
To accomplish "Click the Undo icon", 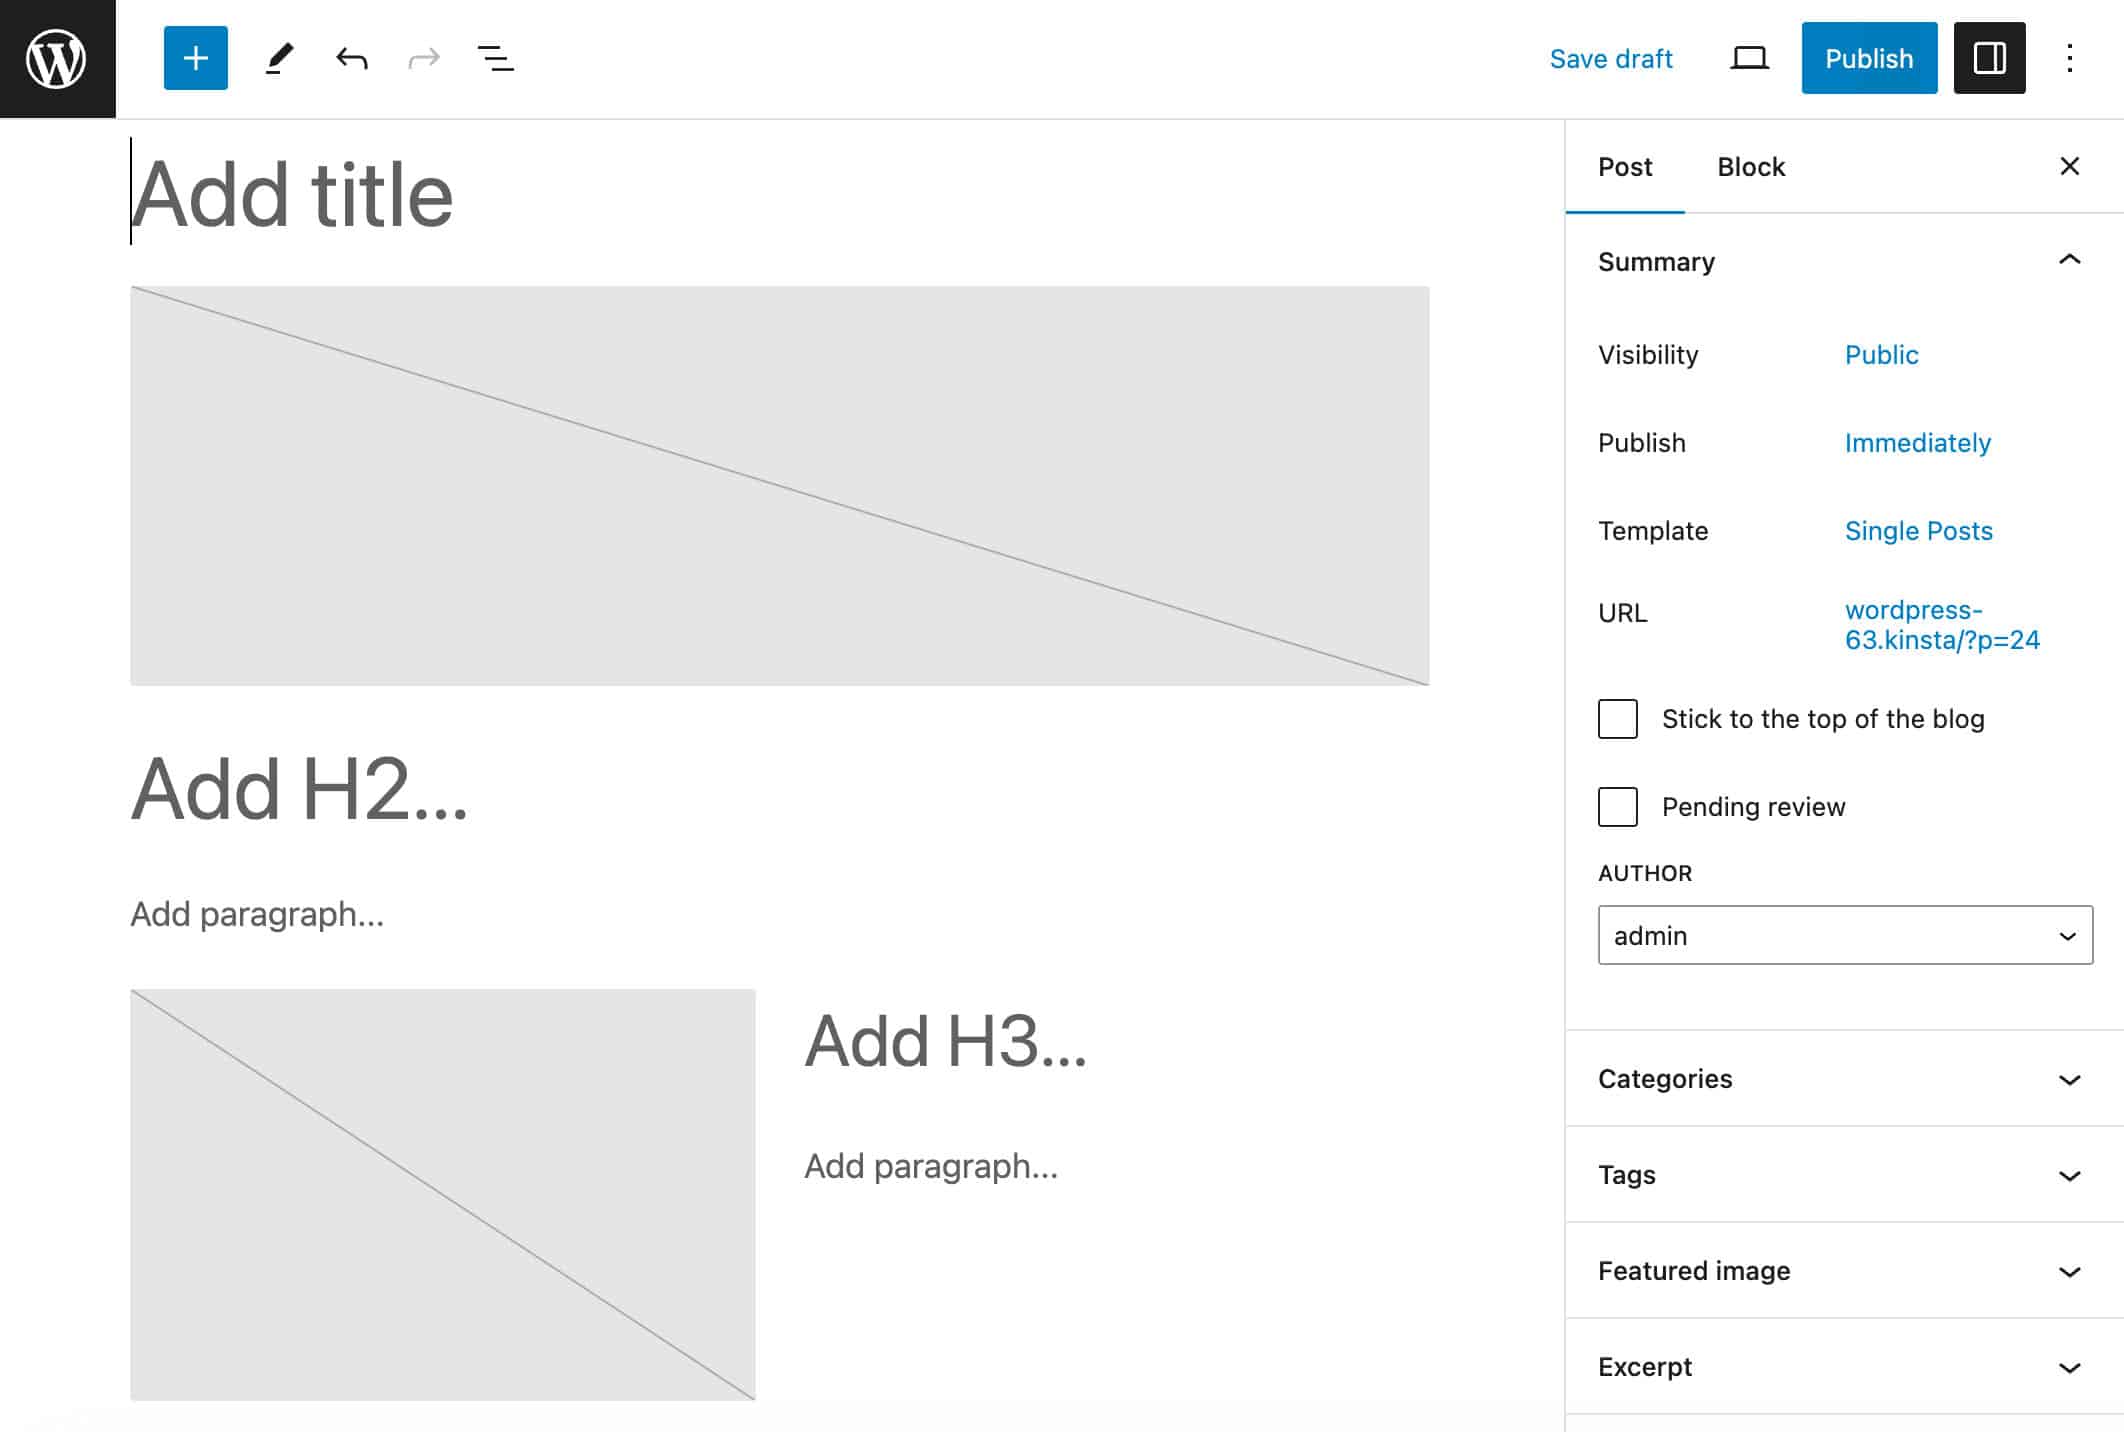I will click(x=350, y=58).
